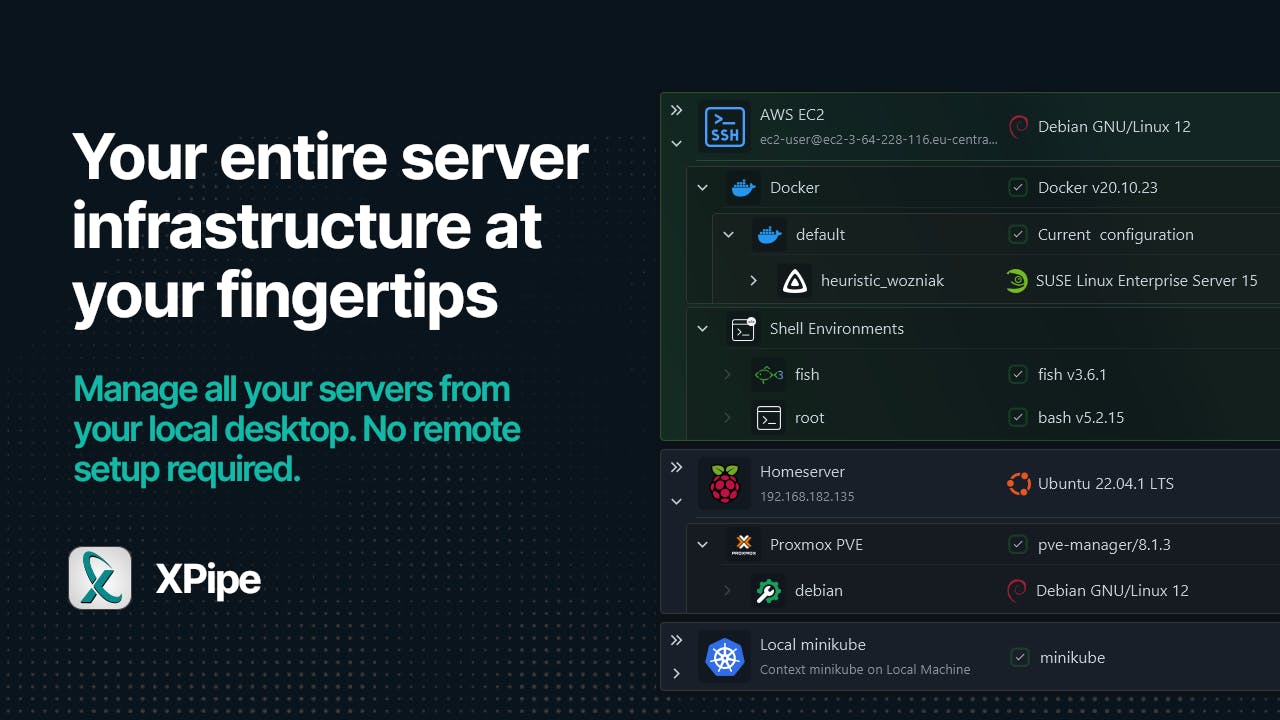Click the double-chevron on Local minikube
The height and width of the screenshot is (720, 1280).
point(677,640)
